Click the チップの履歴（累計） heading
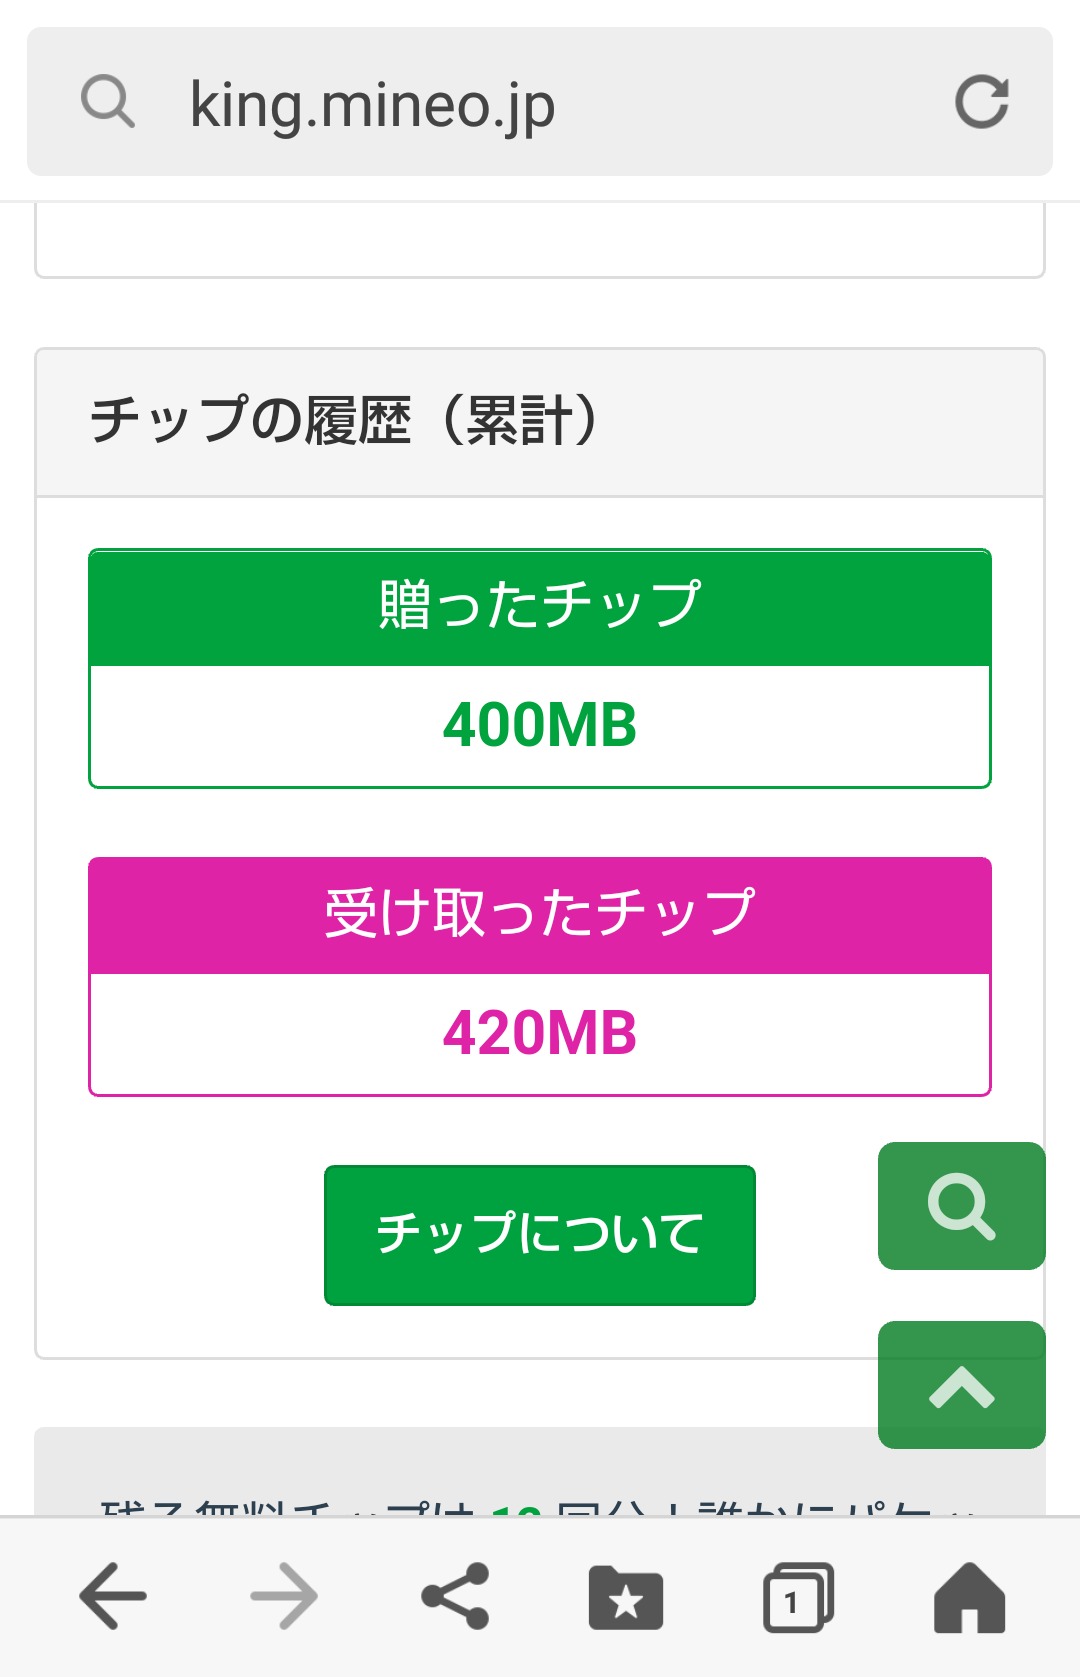The height and width of the screenshot is (1677, 1080). (x=344, y=421)
